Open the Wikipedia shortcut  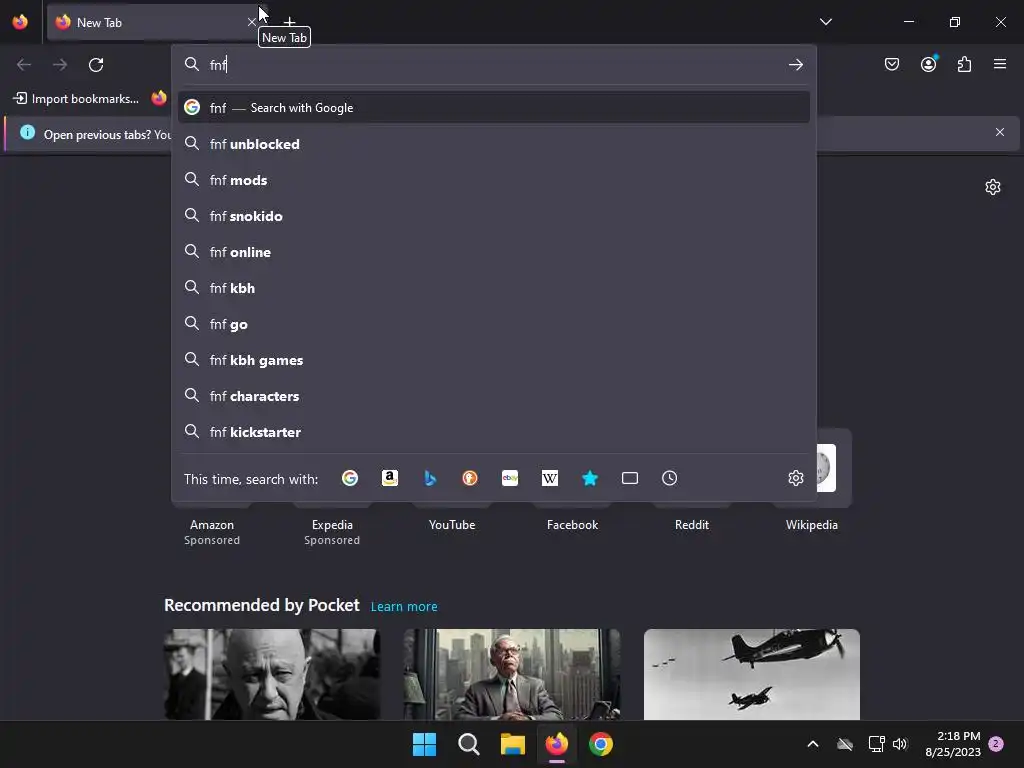[812, 483]
